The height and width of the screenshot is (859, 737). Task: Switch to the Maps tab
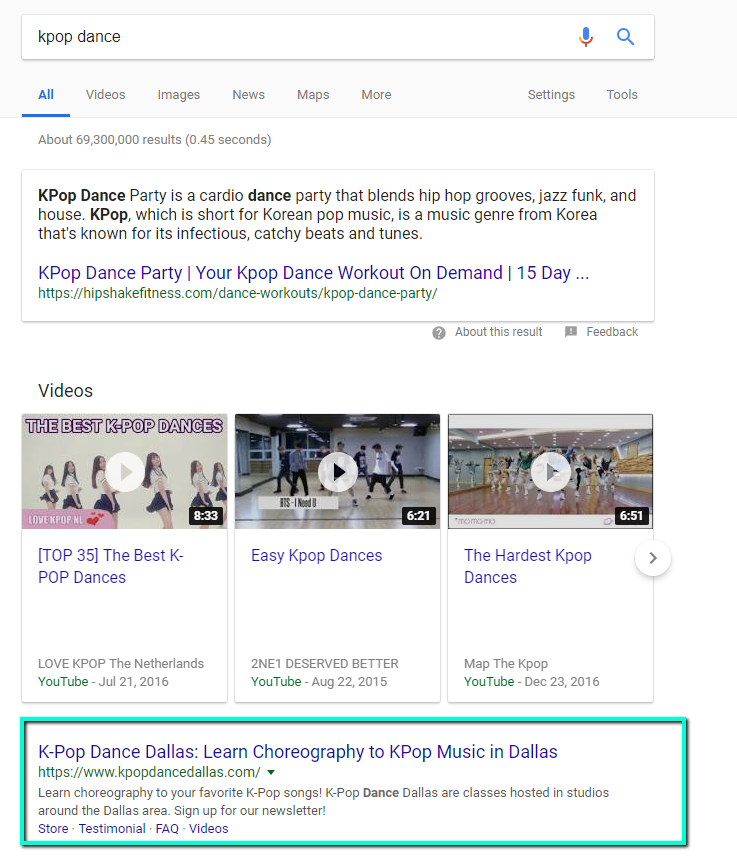click(x=313, y=95)
